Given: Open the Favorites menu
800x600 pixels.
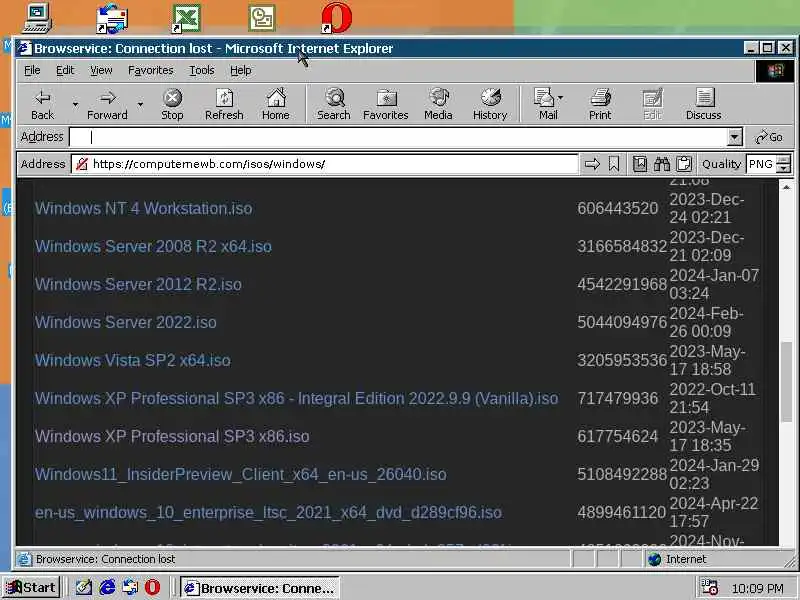Looking at the screenshot, I should pos(151,70).
